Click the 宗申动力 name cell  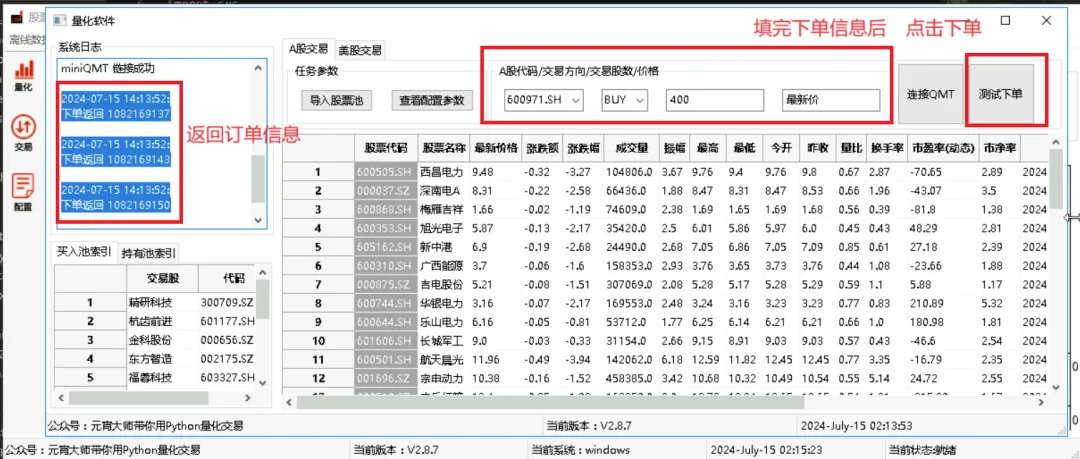pyautogui.click(x=443, y=378)
